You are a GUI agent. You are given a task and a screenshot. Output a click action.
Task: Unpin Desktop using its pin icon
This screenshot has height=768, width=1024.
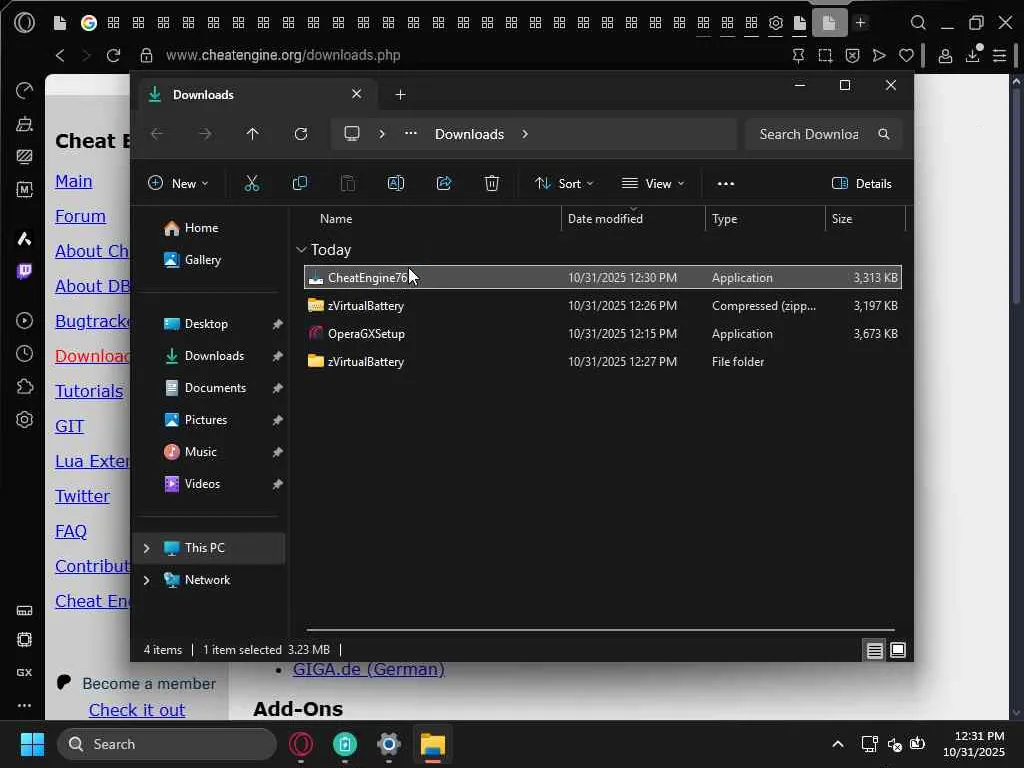tap(278, 324)
